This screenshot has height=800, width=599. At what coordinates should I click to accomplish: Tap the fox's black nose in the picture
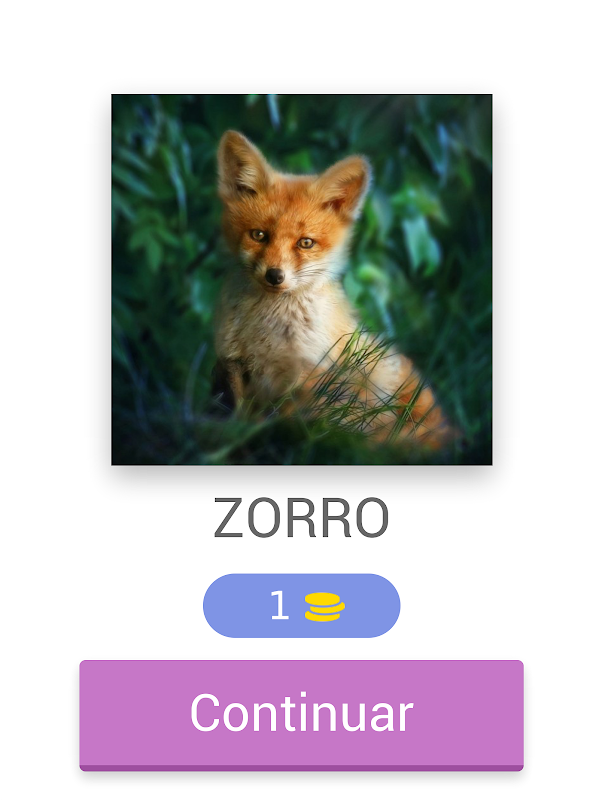pos(274,276)
